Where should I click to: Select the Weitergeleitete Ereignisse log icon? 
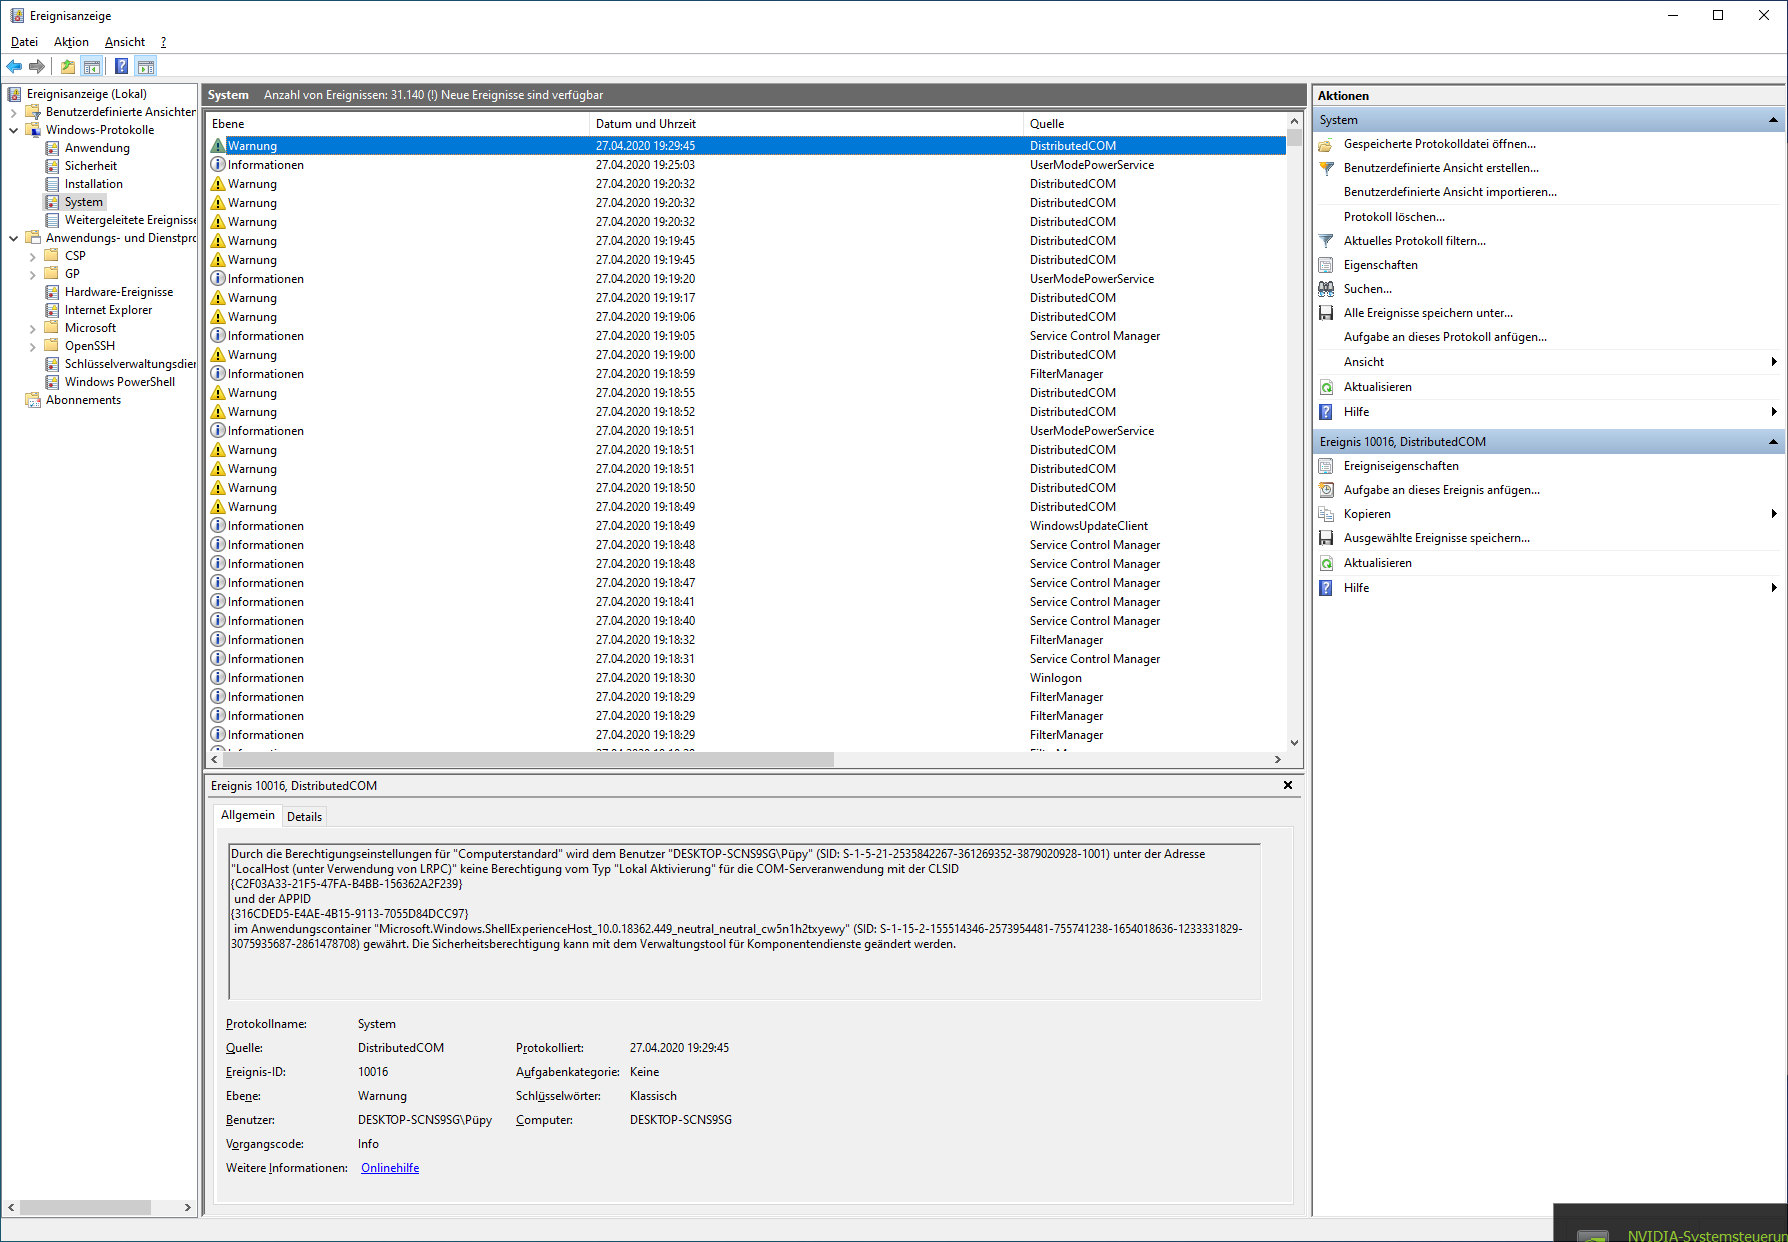point(52,220)
